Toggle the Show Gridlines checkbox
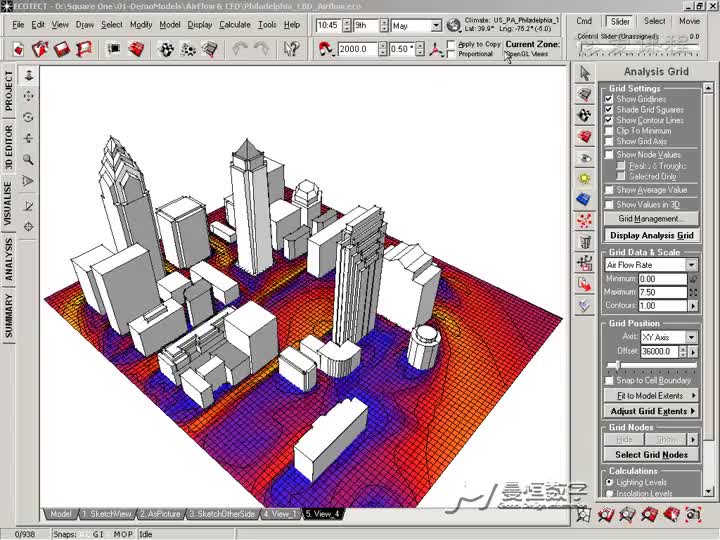The image size is (720, 540). point(609,99)
